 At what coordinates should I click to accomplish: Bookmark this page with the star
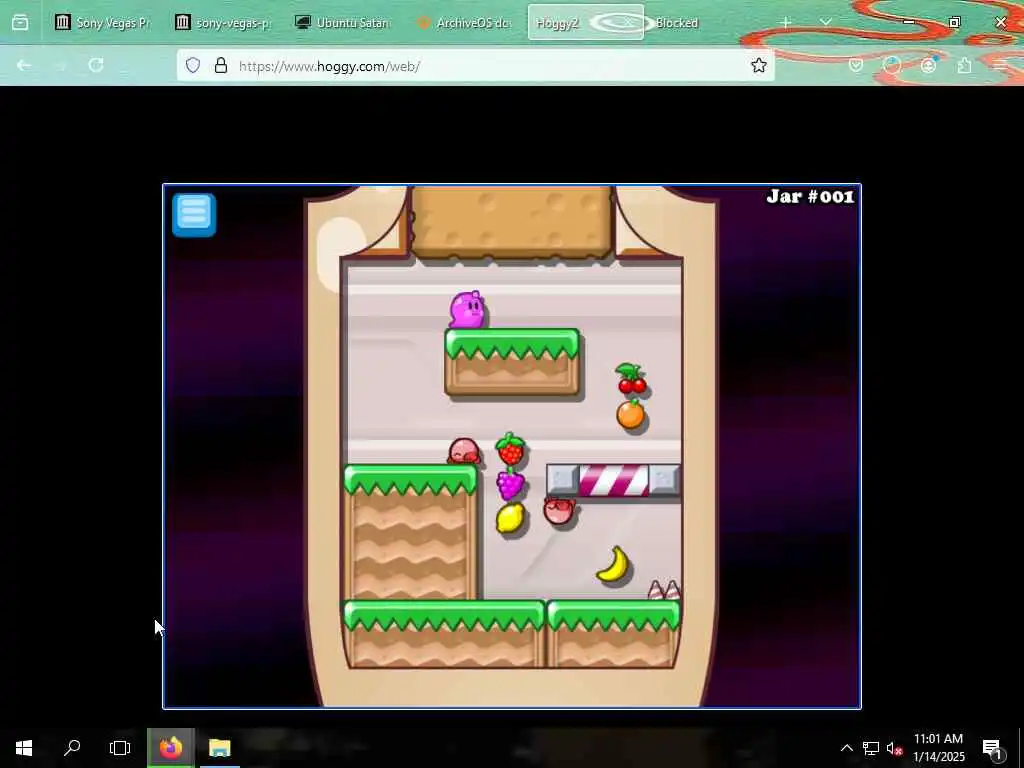coord(758,65)
